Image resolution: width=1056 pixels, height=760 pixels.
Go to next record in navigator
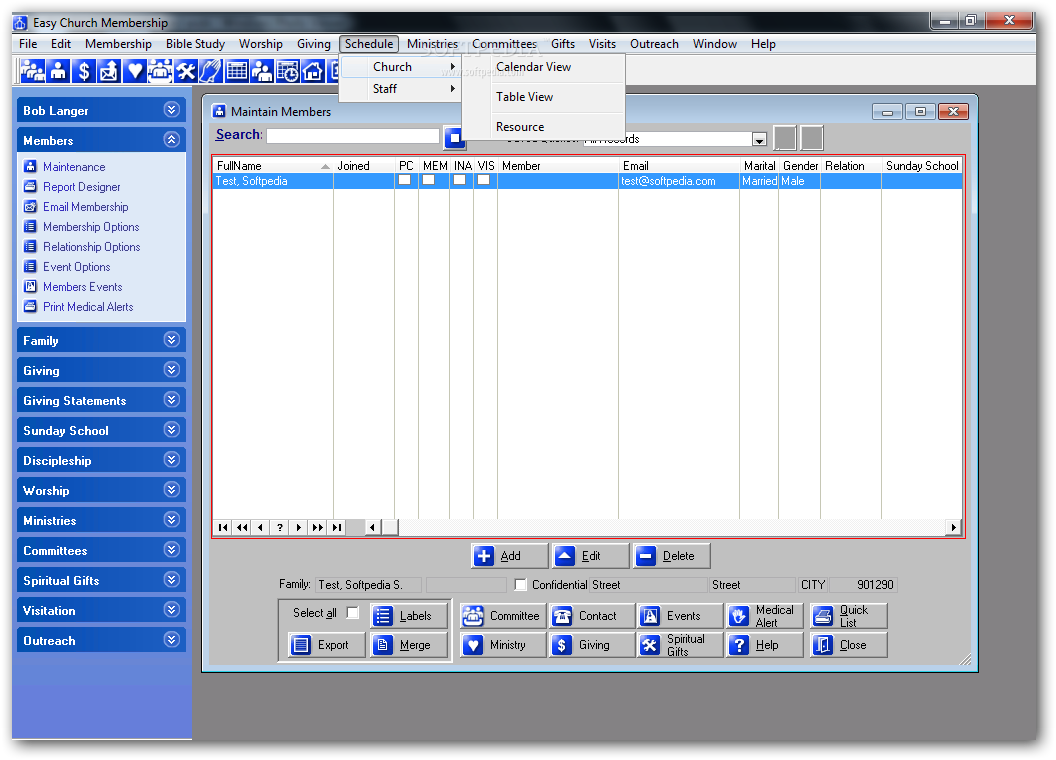(x=298, y=527)
